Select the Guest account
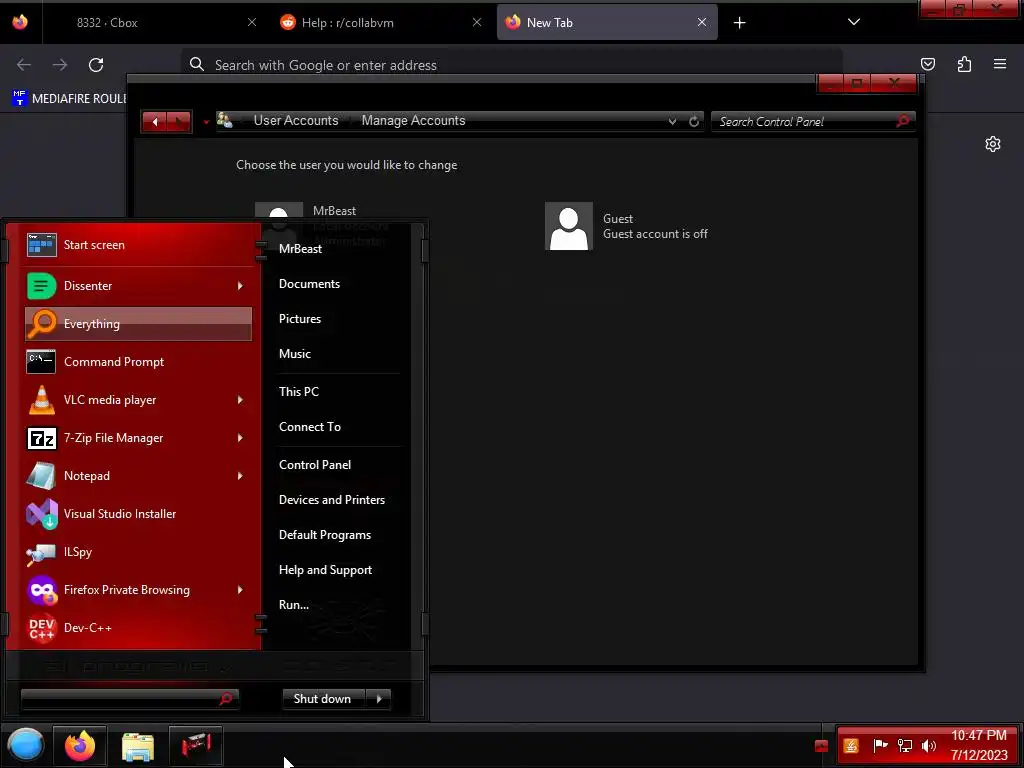Viewport: 1024px width, 768px height. 627,226
